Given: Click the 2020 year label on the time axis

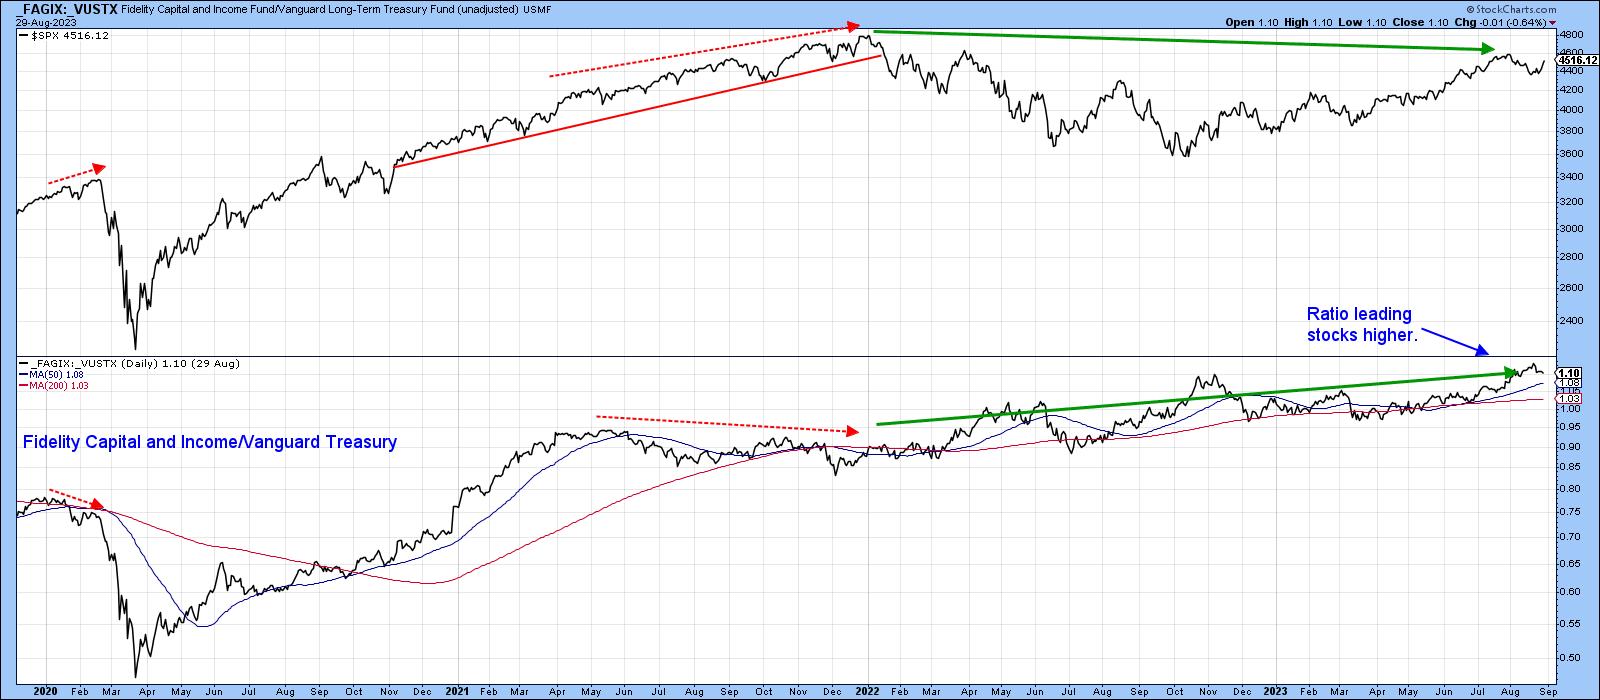Looking at the screenshot, I should tap(45, 691).
